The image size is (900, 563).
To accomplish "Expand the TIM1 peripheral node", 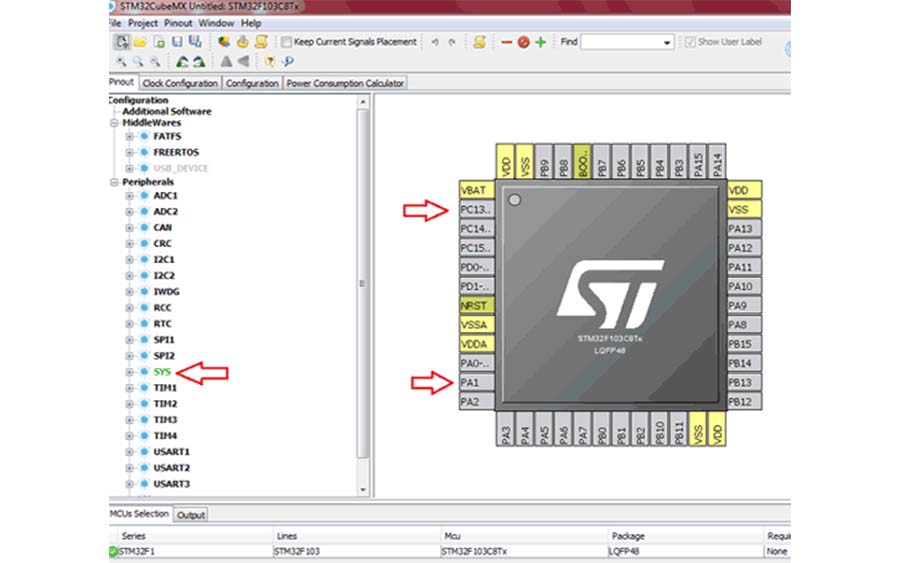I will pos(129,388).
